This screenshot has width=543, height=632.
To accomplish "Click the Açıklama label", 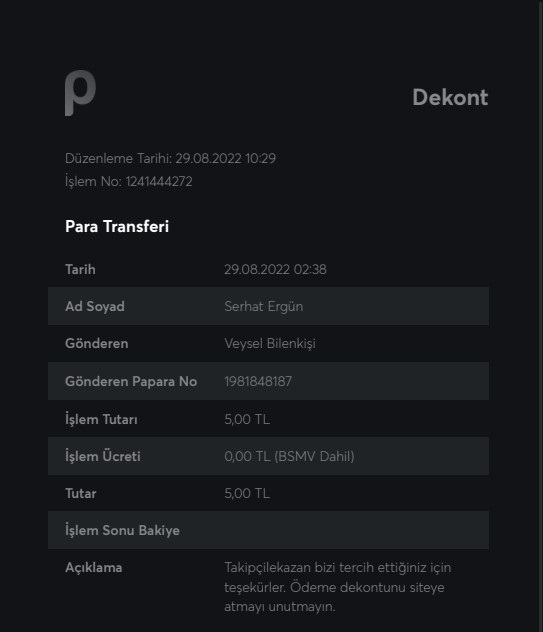I will pos(94,568).
